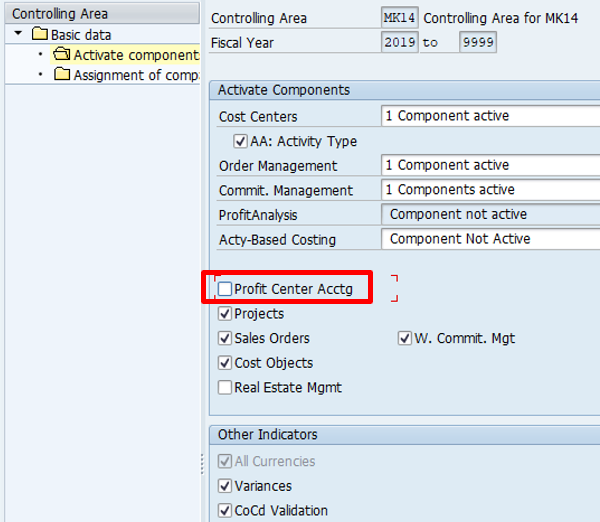Toggle AA: Activity Type checkbox

click(x=240, y=141)
